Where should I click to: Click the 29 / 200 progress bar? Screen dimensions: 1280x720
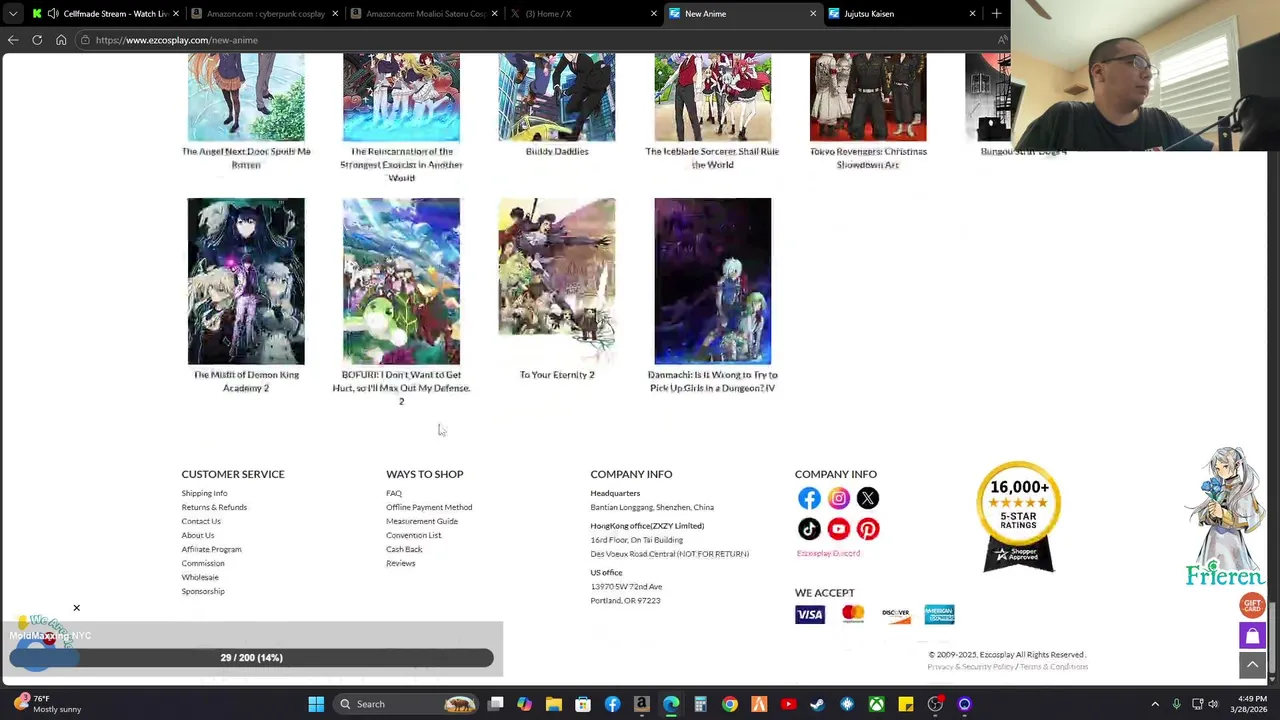(251, 657)
